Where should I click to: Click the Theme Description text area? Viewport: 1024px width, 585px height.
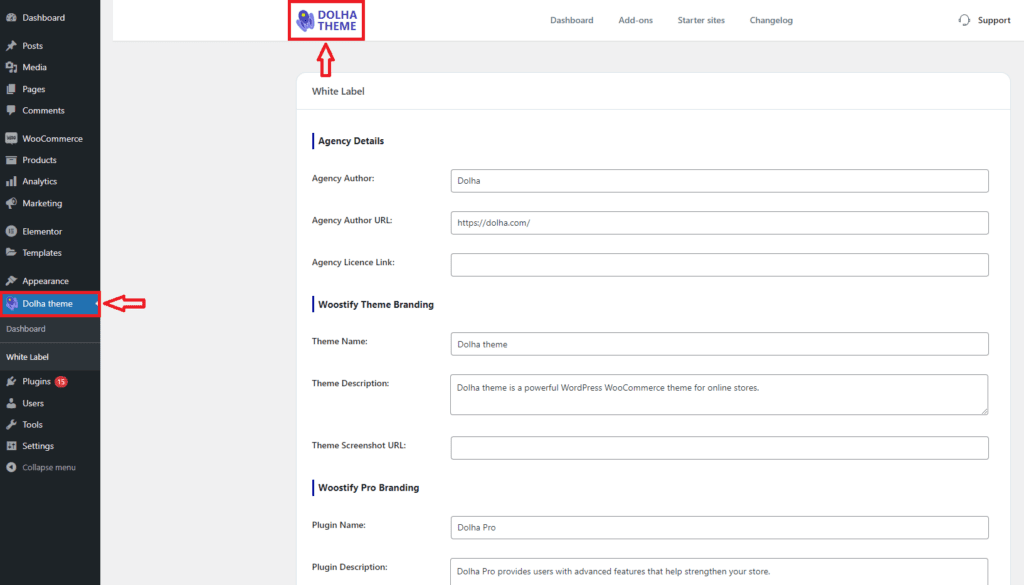pos(719,394)
